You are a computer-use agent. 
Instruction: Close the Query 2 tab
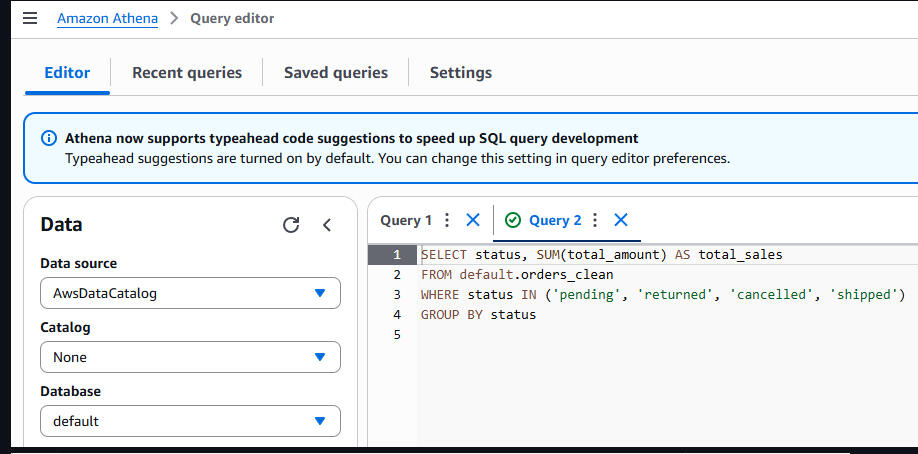point(621,220)
